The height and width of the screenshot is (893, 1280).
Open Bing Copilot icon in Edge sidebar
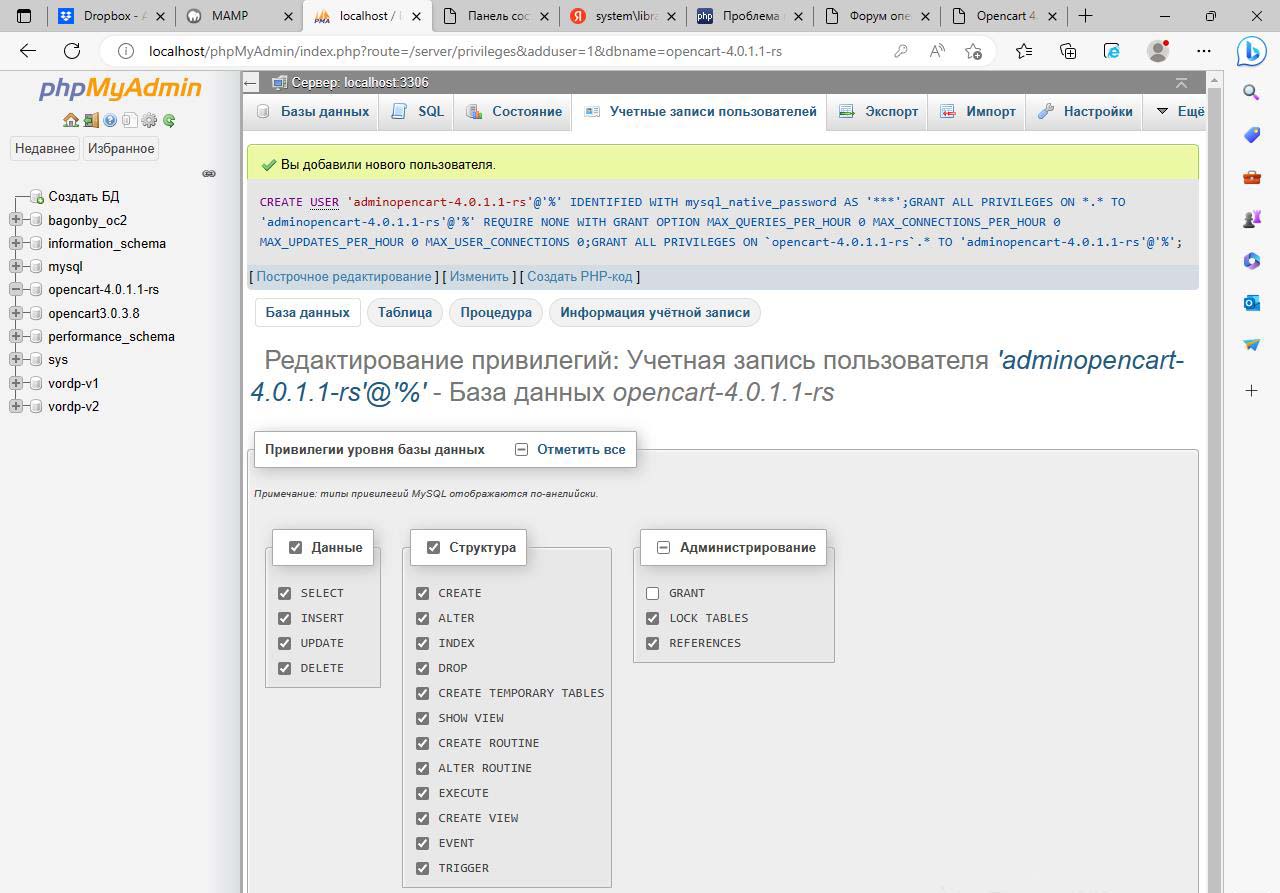pos(1251,51)
